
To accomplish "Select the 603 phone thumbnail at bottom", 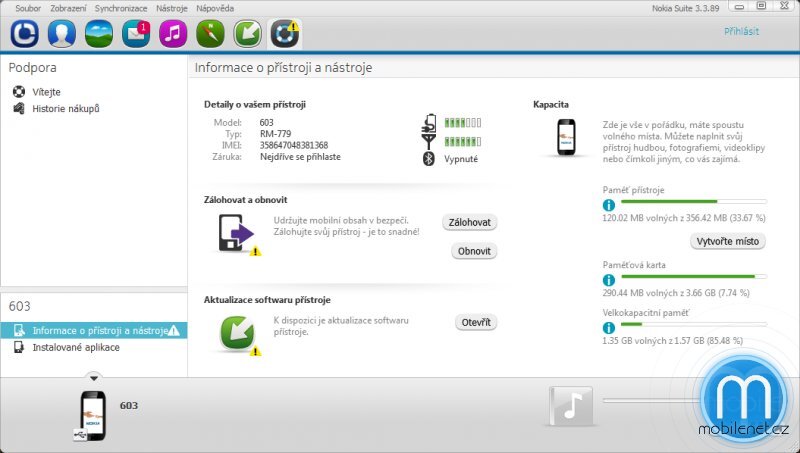I will 93,413.
